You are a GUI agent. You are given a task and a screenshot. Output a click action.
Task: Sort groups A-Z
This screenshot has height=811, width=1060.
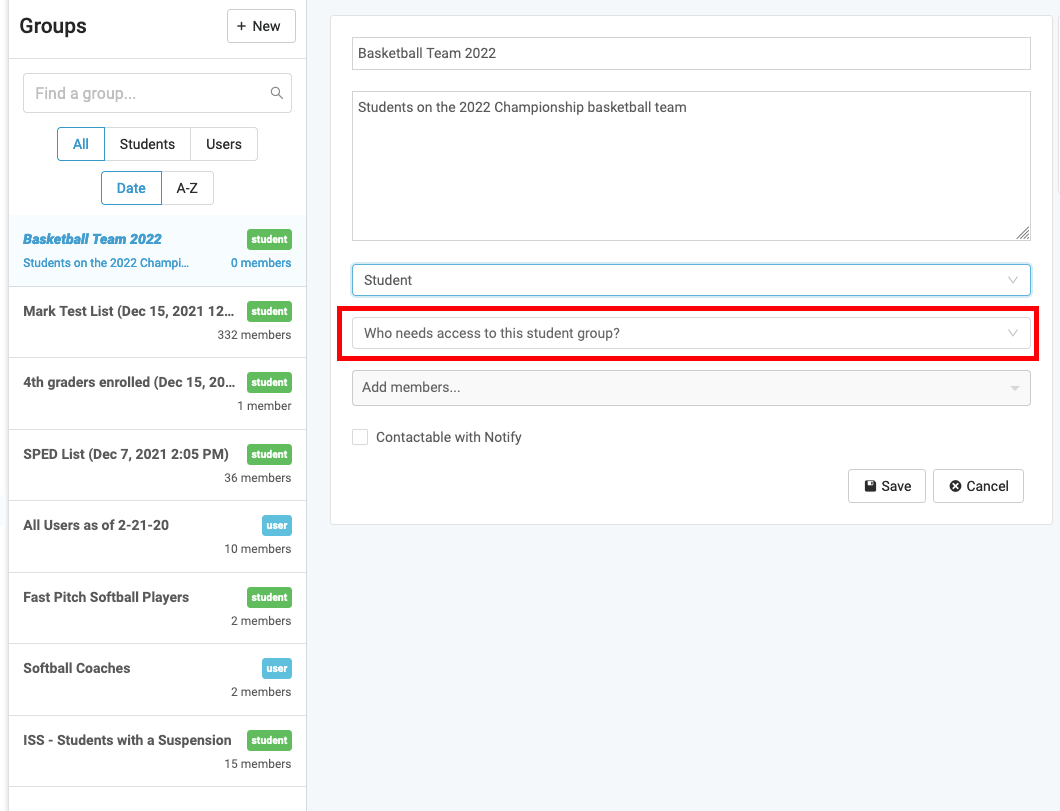tap(187, 188)
